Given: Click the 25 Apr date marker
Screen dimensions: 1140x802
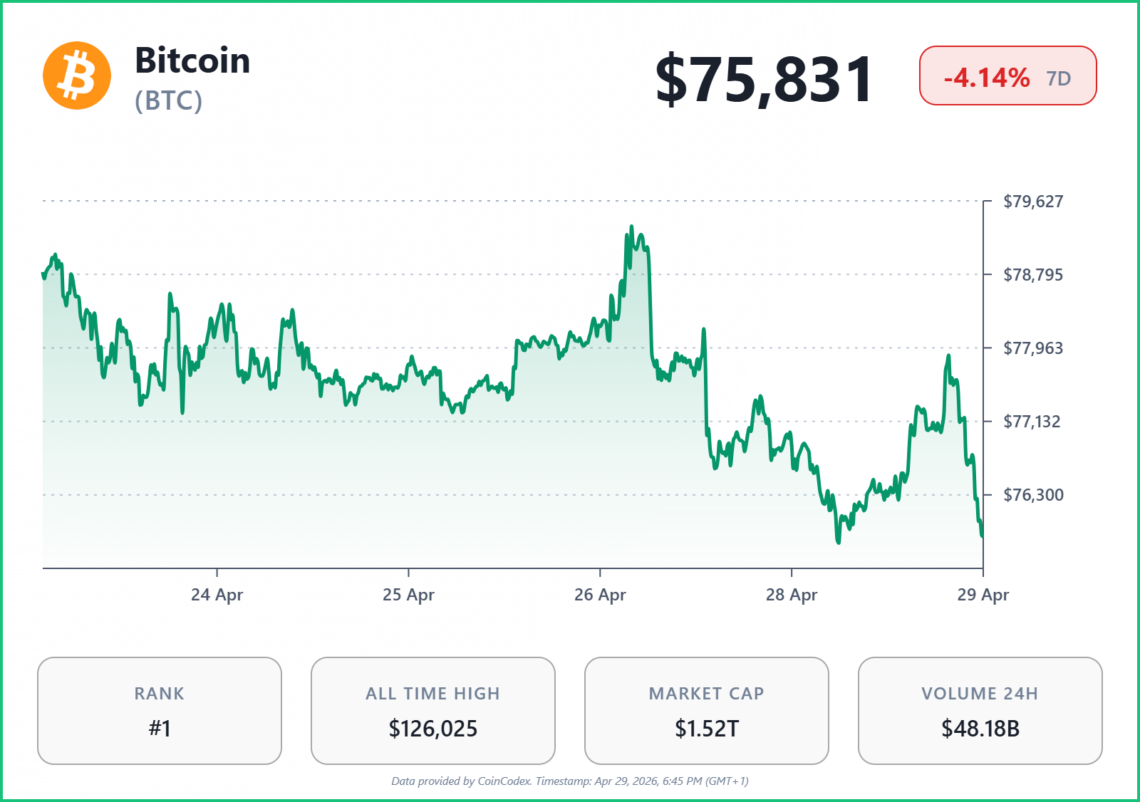Looking at the screenshot, I should (408, 594).
